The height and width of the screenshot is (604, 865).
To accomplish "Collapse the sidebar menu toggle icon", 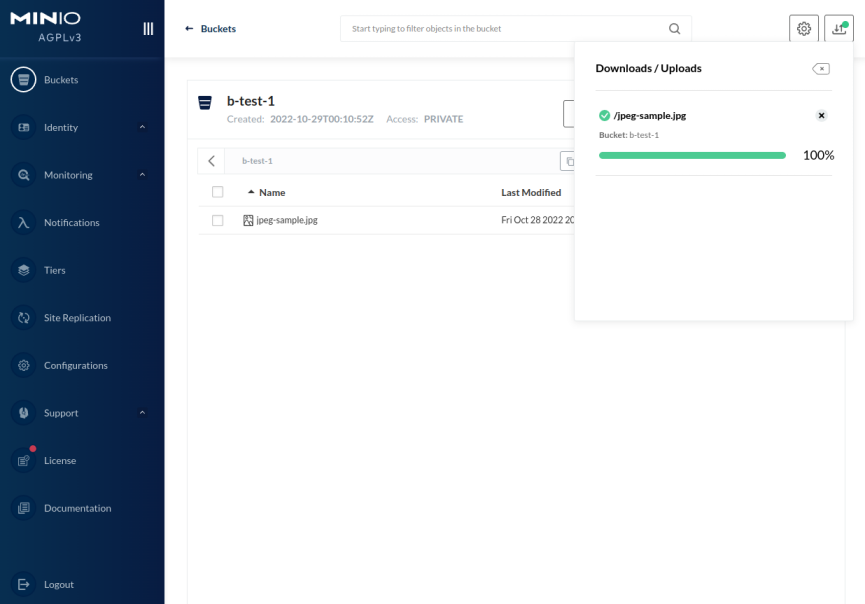I will tap(148, 29).
